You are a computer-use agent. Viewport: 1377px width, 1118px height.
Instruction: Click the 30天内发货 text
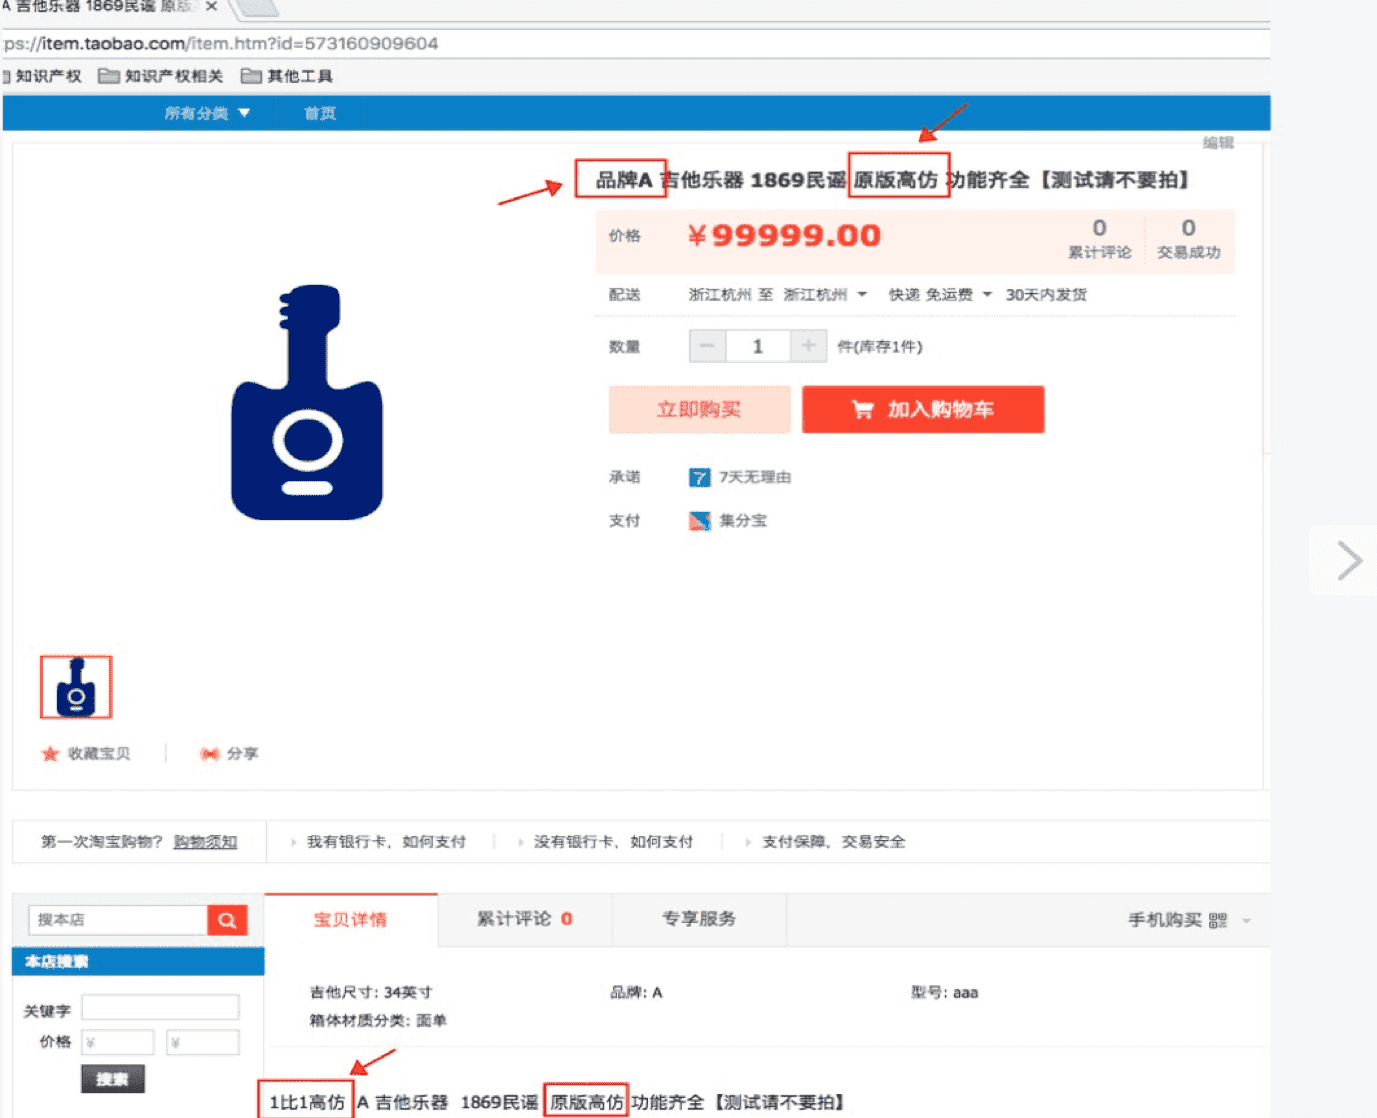tap(1046, 294)
